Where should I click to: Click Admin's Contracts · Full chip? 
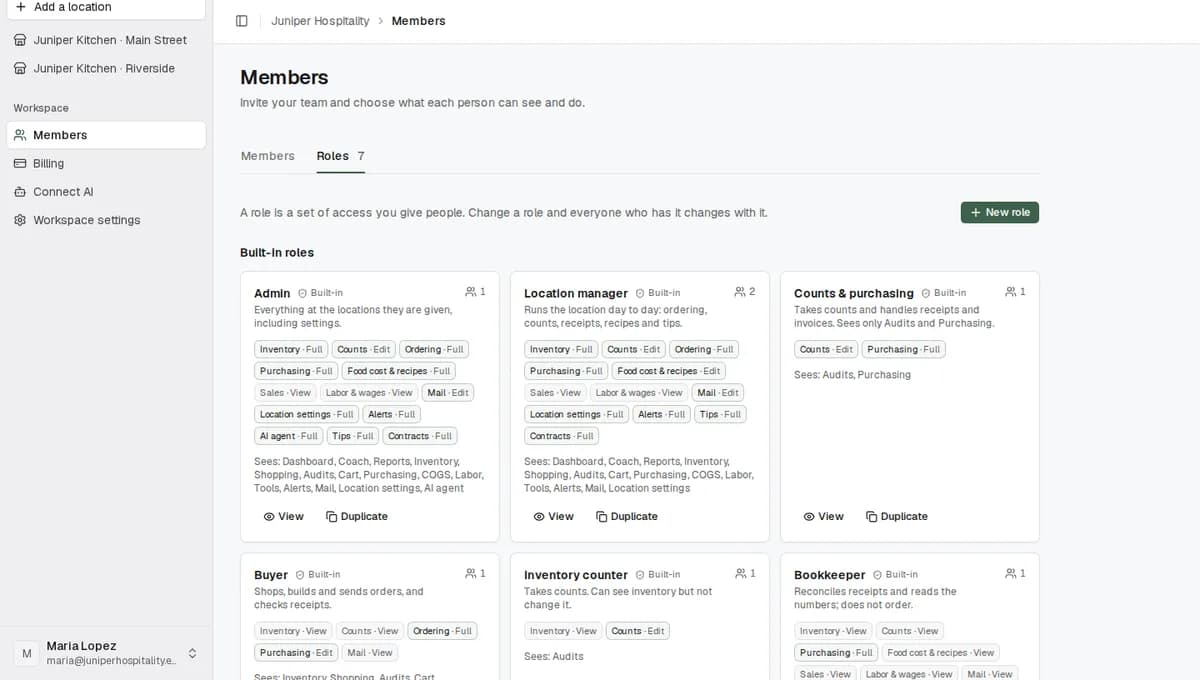tap(420, 436)
